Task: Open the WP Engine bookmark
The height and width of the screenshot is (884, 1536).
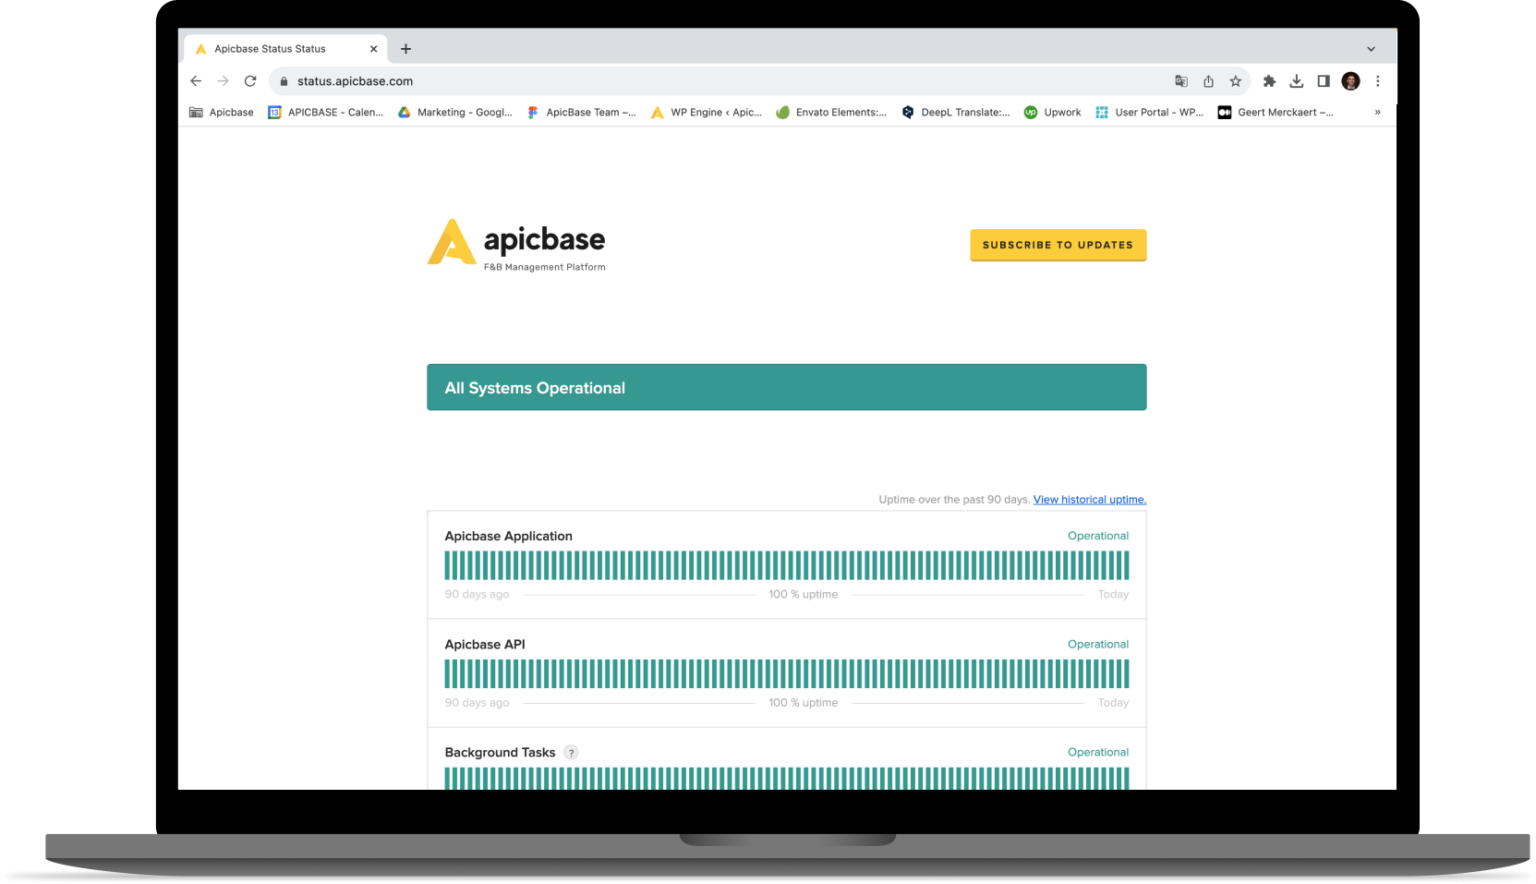Action: point(706,112)
